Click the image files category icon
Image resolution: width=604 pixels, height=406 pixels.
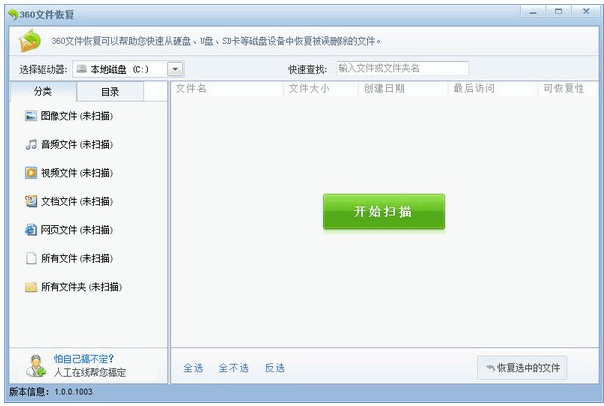(31, 116)
